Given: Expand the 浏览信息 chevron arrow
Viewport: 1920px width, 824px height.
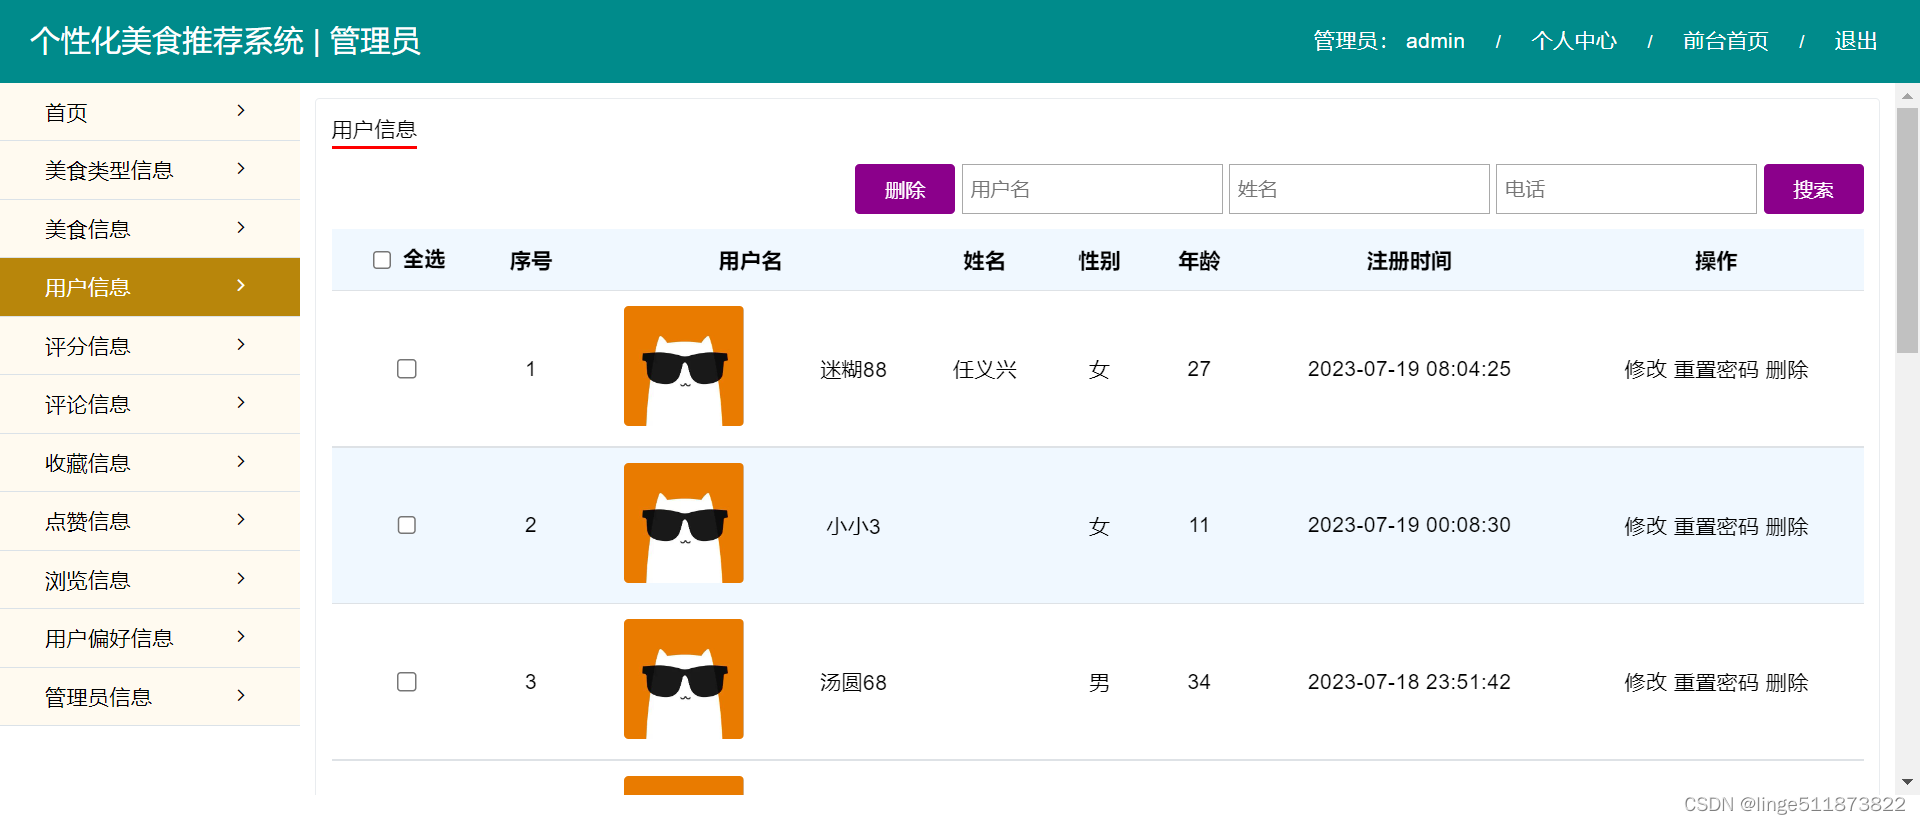Looking at the screenshot, I should pyautogui.click(x=241, y=579).
